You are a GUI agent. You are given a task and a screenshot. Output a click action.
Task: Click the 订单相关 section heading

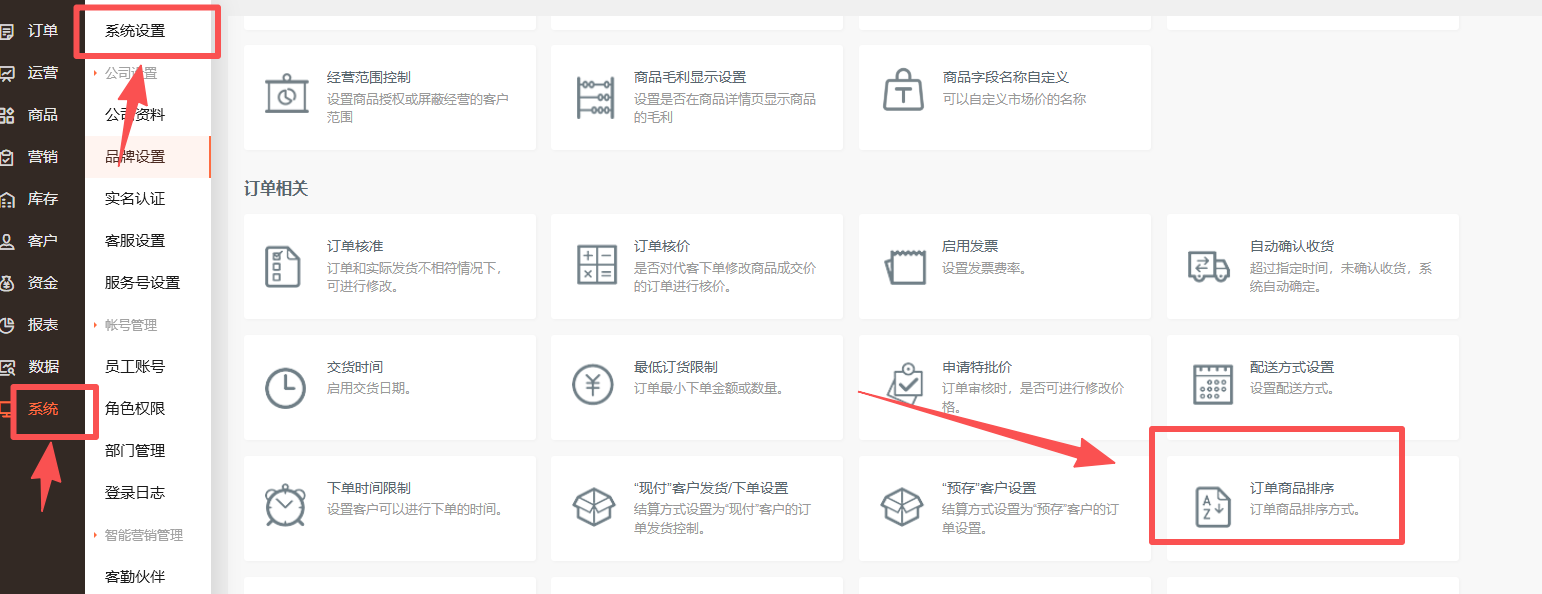[x=276, y=189]
